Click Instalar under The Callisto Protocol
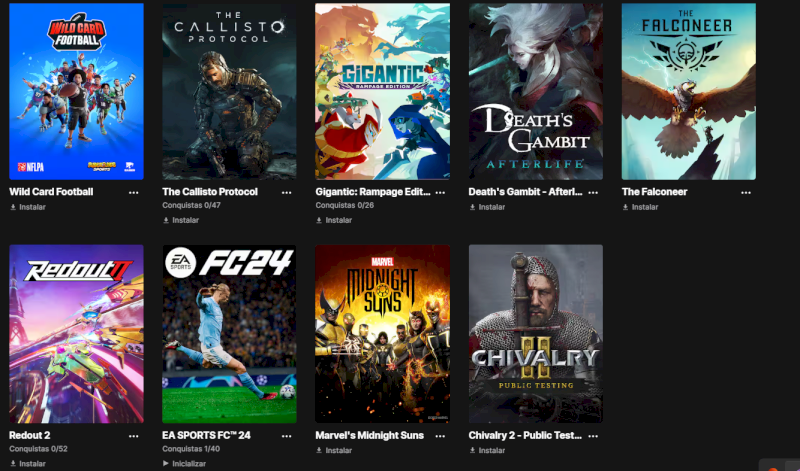 point(181,220)
